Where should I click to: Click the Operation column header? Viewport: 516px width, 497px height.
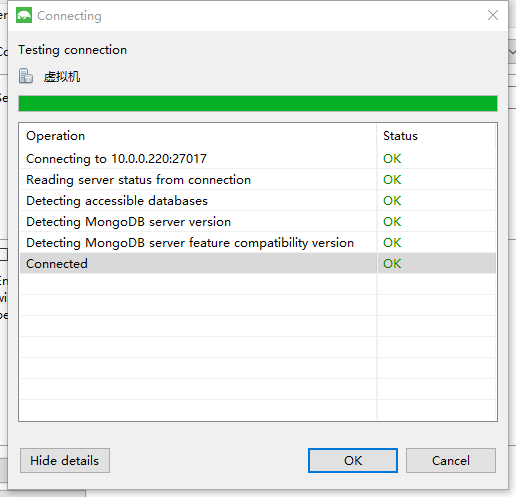(198, 136)
